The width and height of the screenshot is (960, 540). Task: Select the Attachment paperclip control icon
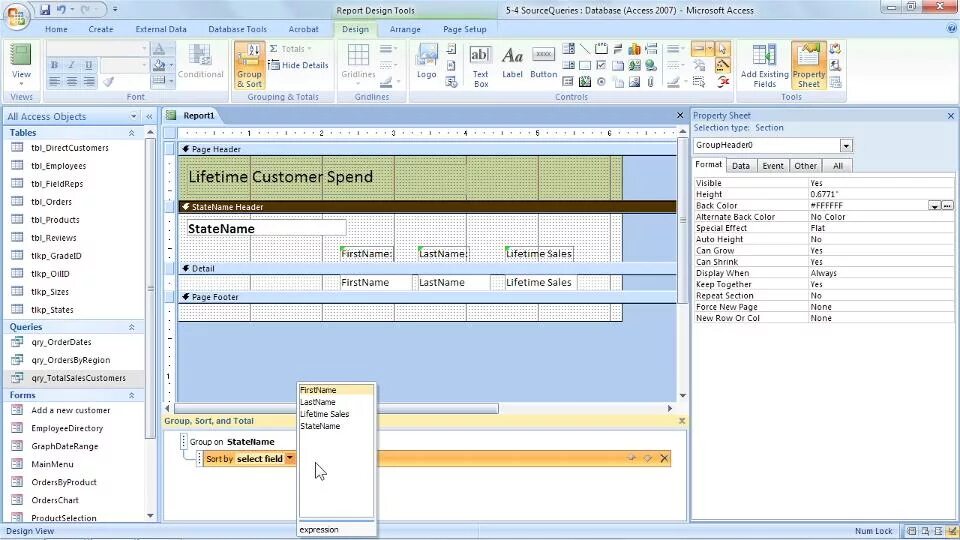pos(651,81)
